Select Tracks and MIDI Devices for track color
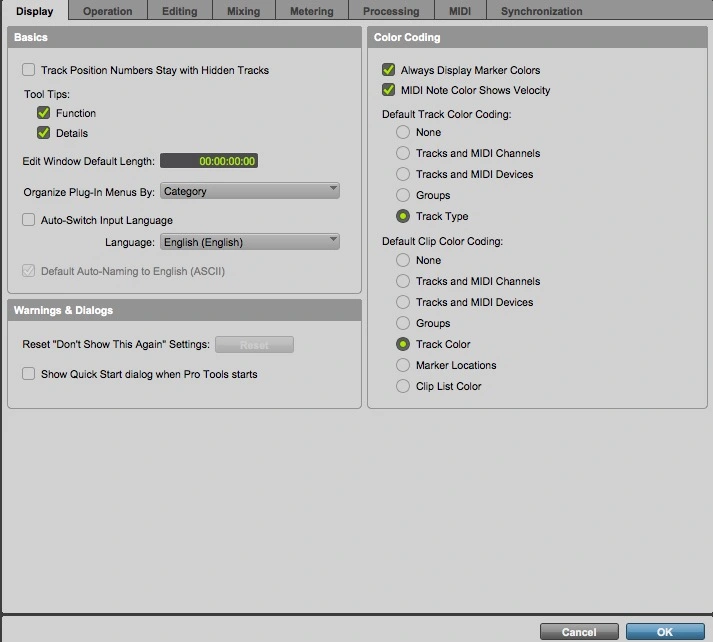This screenshot has width=713, height=642. point(403,174)
